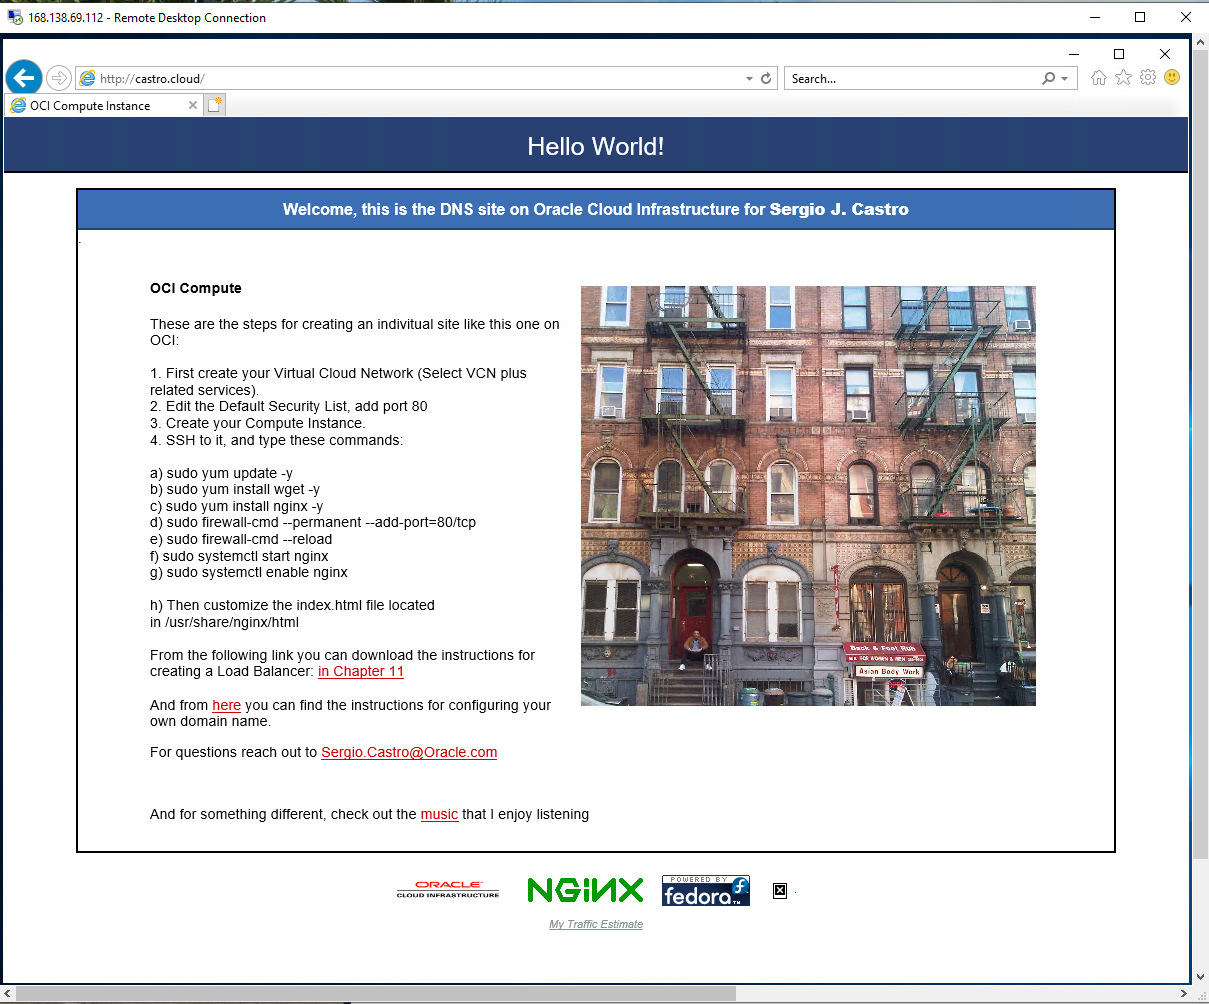Screen dimensions: 1209x1004
Task: Click the horizontal scrollbar left arrow
Action: pos(9,993)
